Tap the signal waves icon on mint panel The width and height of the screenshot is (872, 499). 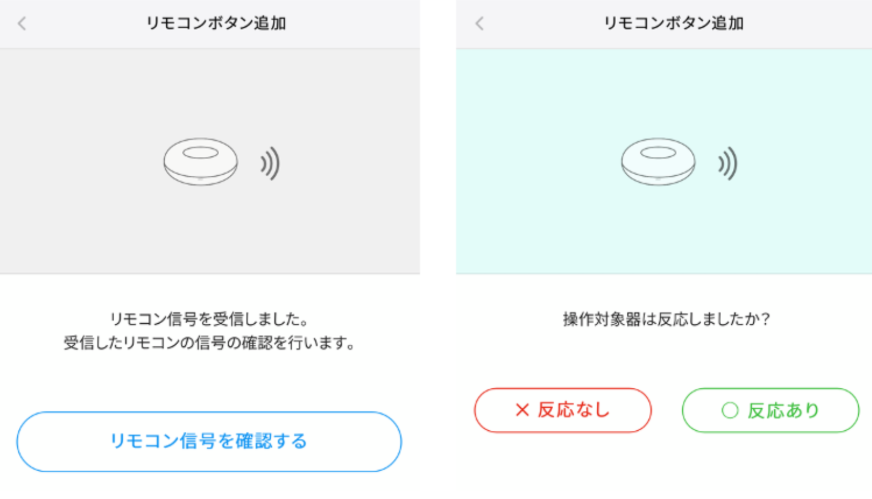727,163
